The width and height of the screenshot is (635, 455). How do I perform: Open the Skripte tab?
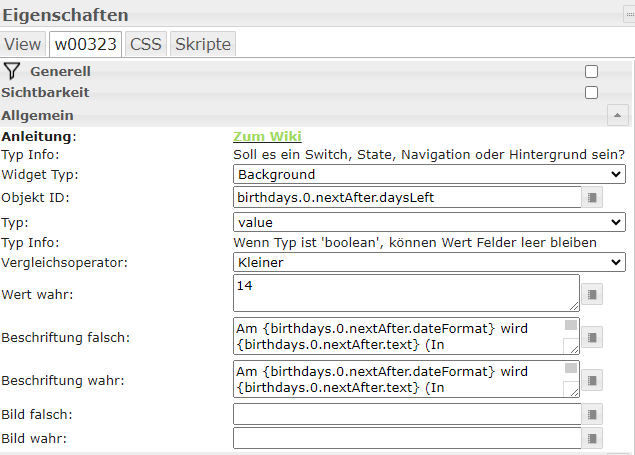(x=203, y=44)
